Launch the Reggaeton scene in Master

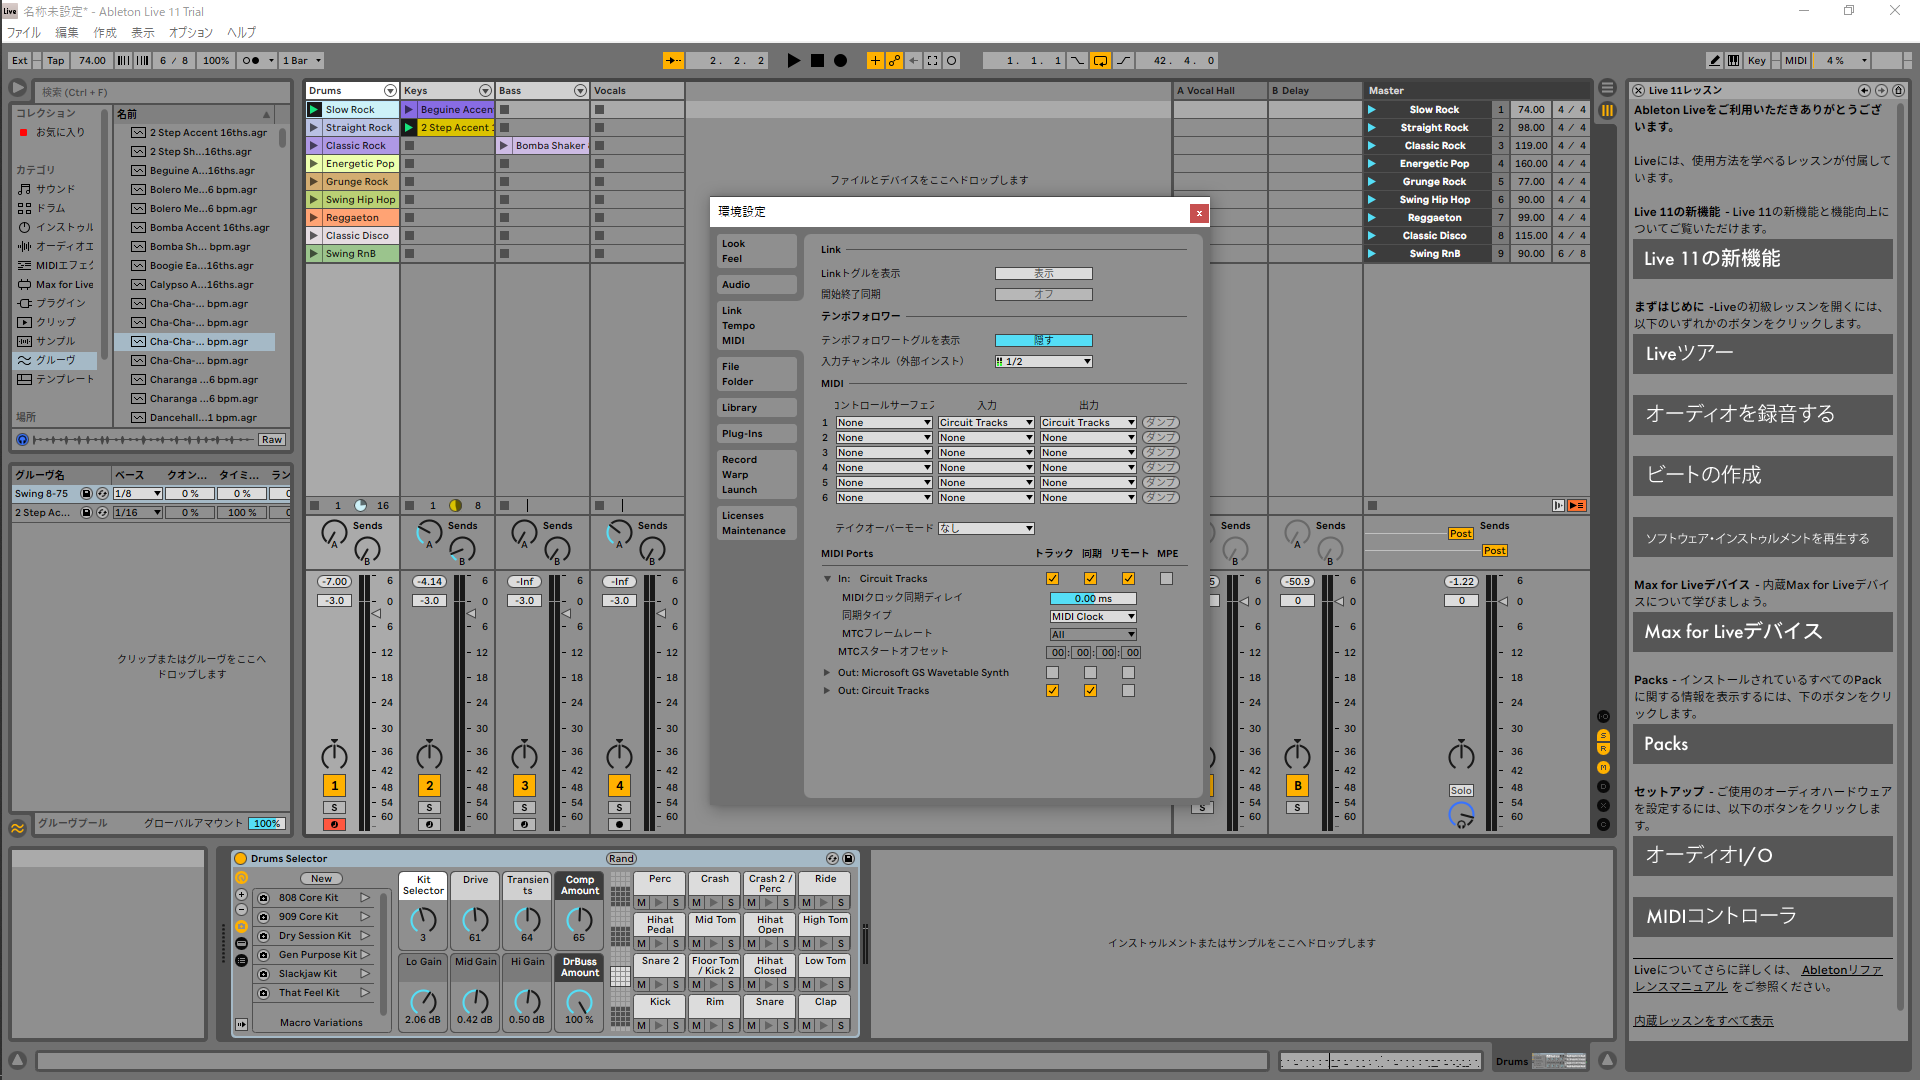tap(1372, 218)
